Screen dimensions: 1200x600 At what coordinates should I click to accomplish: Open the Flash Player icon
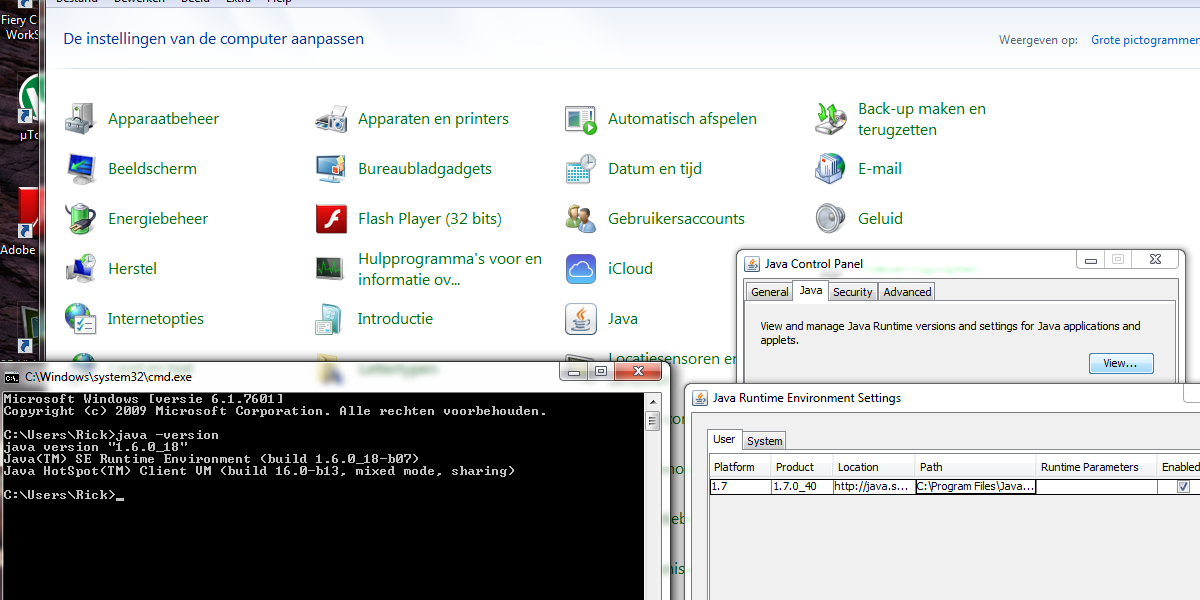[330, 218]
